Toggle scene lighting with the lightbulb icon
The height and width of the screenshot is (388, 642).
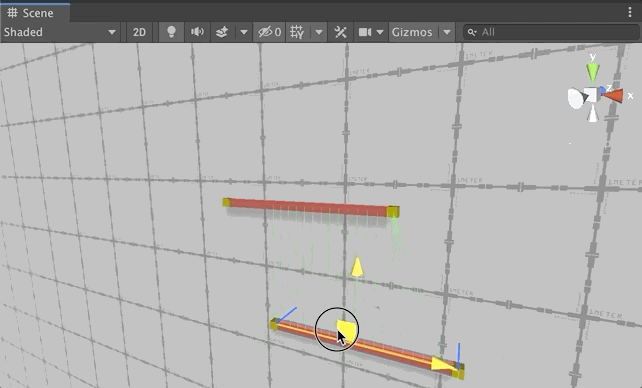pyautogui.click(x=171, y=32)
